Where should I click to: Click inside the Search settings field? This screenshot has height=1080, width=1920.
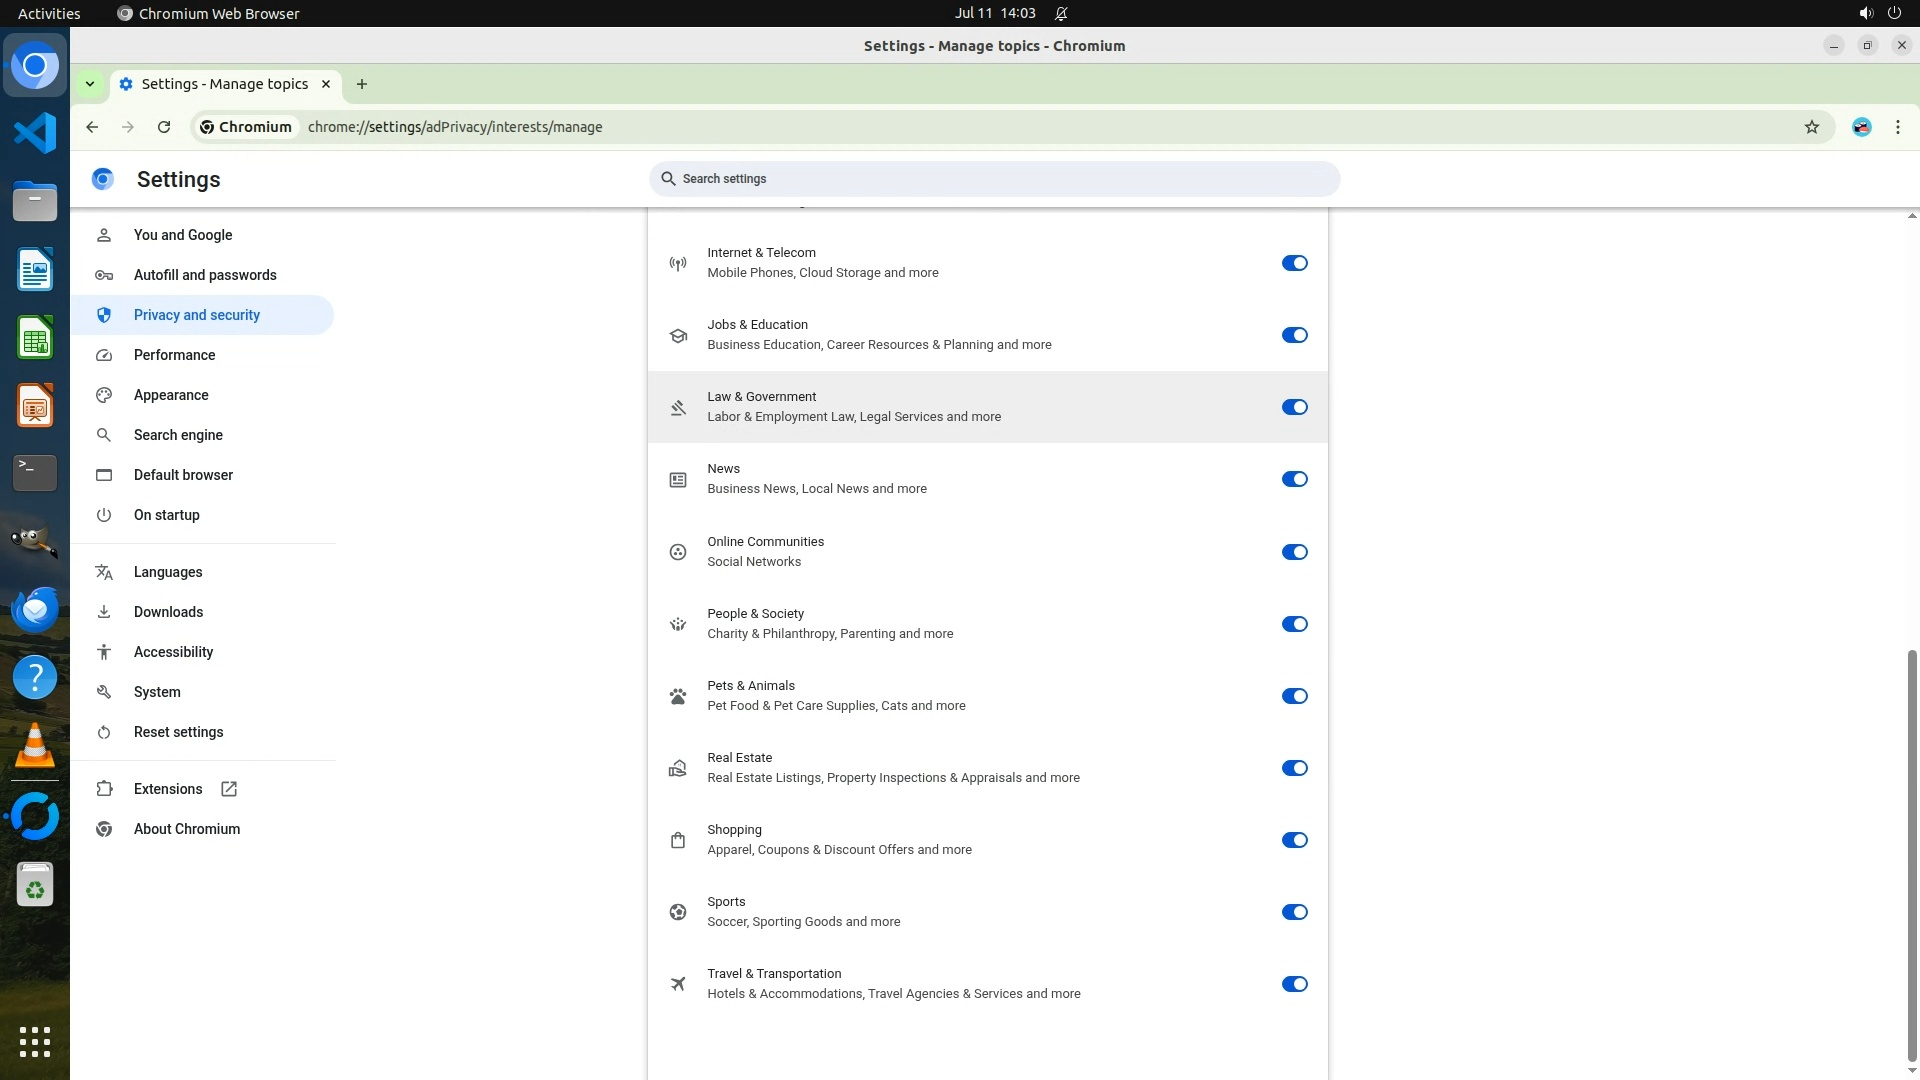[x=994, y=179]
